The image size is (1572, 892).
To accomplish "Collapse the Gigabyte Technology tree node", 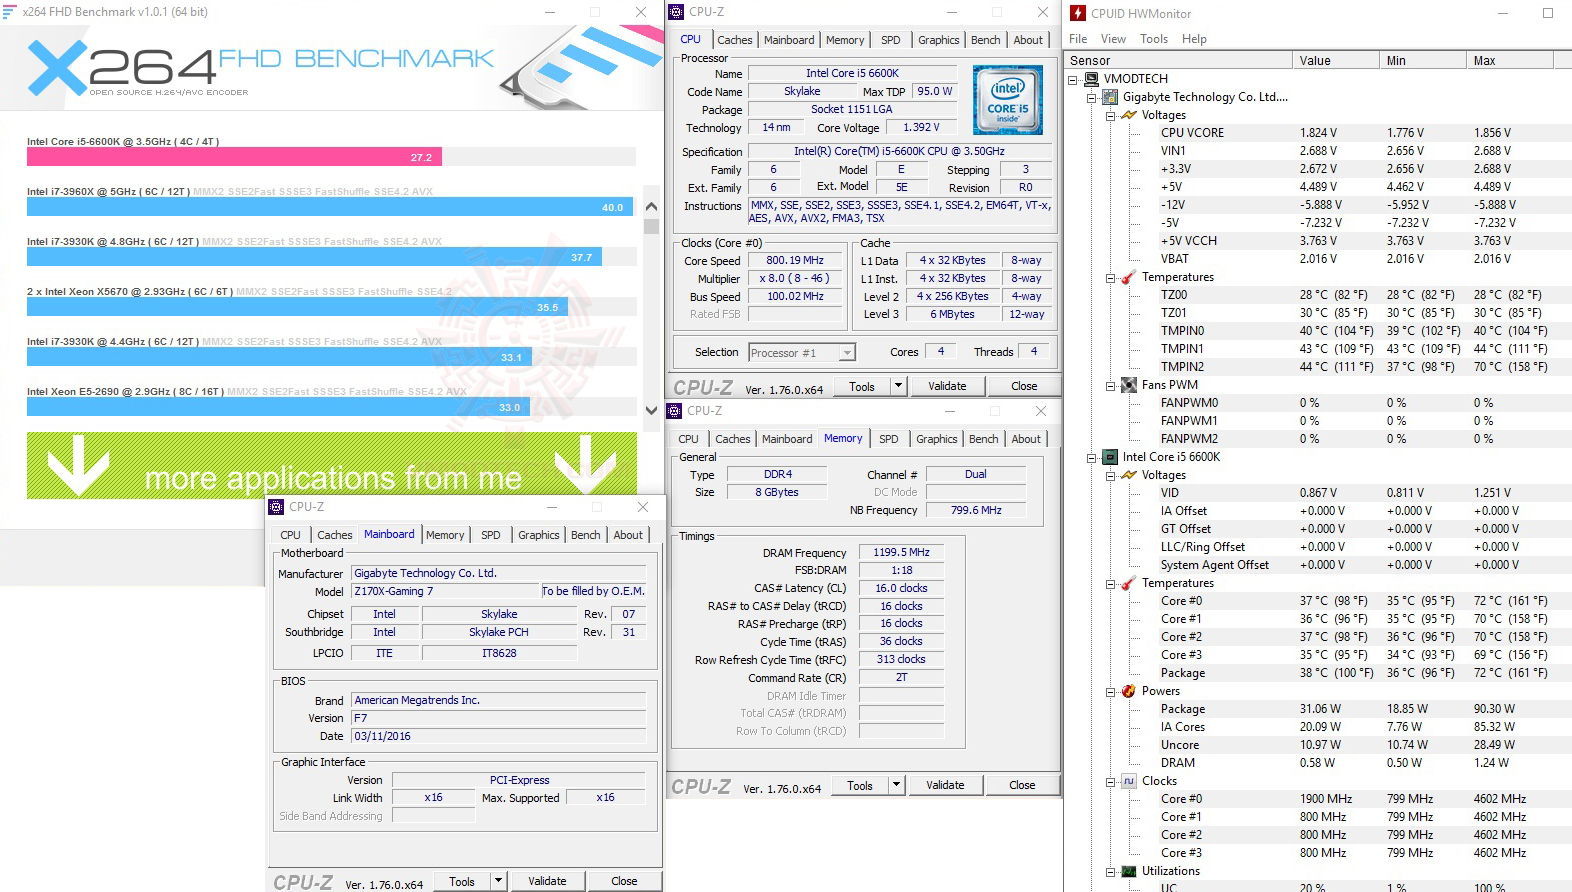I will [x=1092, y=97].
